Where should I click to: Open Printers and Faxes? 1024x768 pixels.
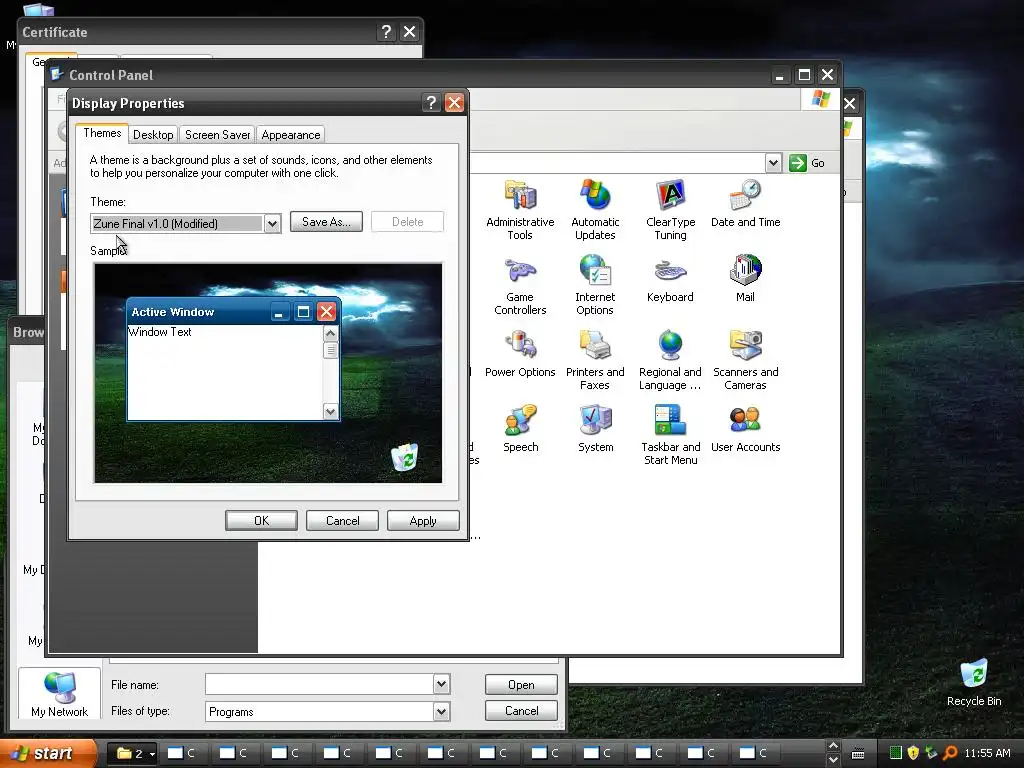595,360
